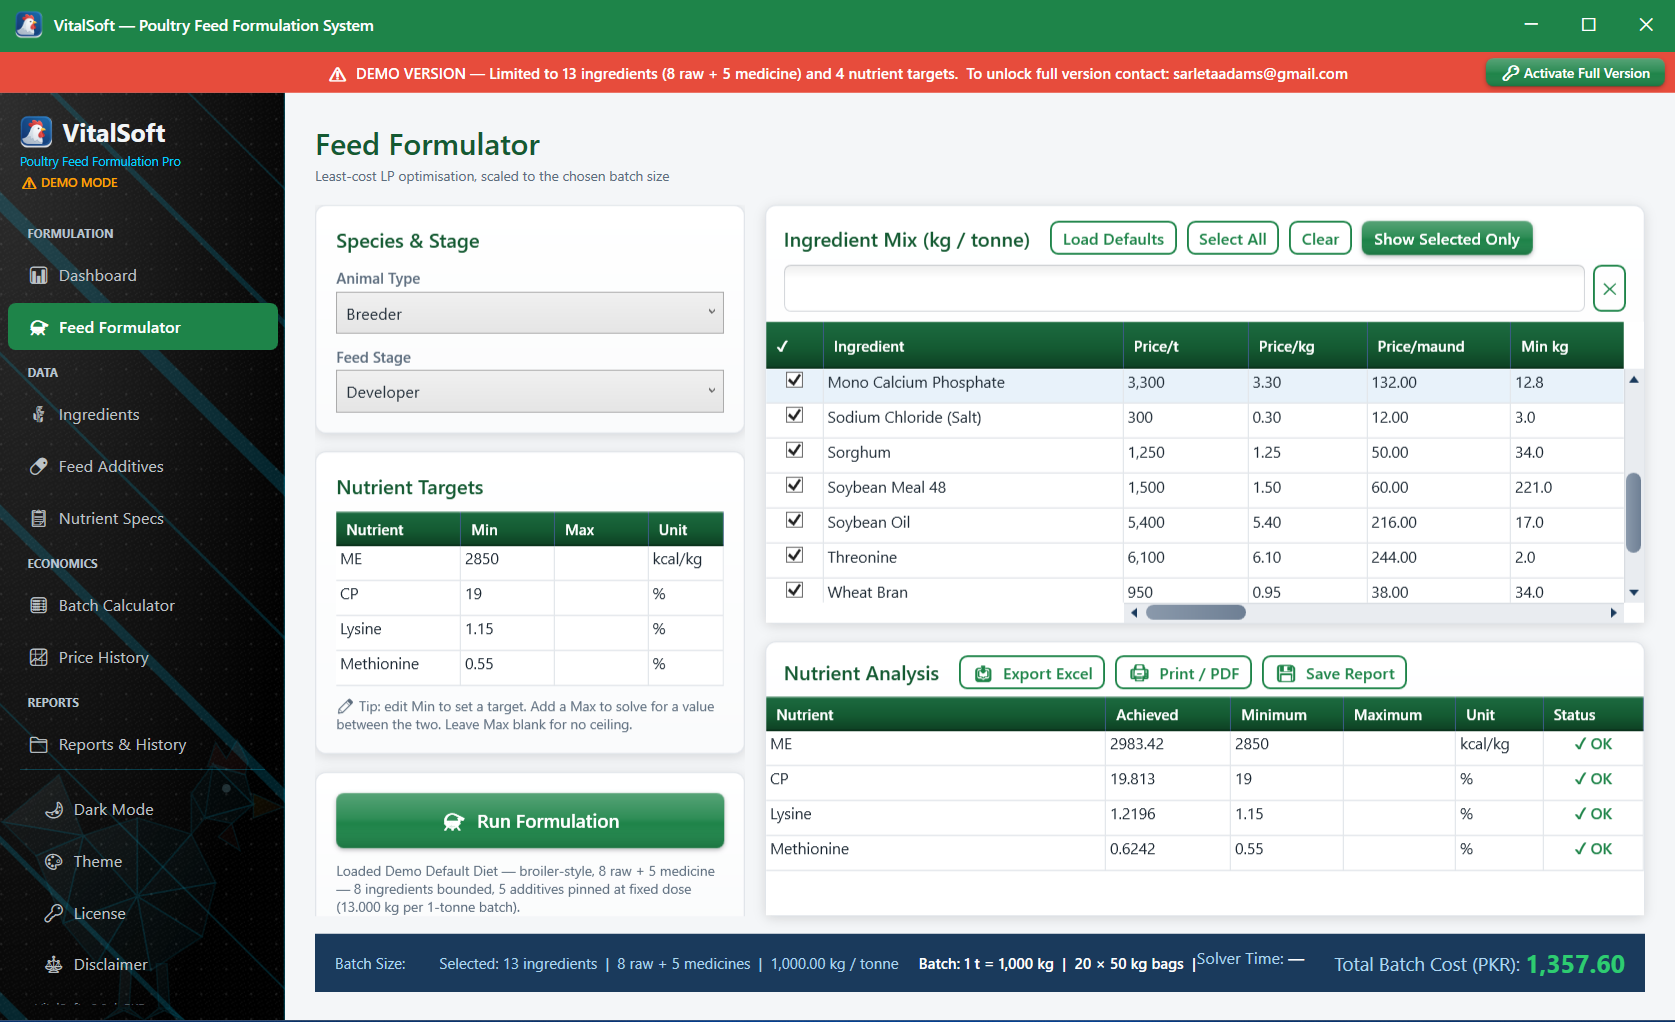Click the Price History icon
This screenshot has height=1022, width=1675.
click(x=39, y=657)
